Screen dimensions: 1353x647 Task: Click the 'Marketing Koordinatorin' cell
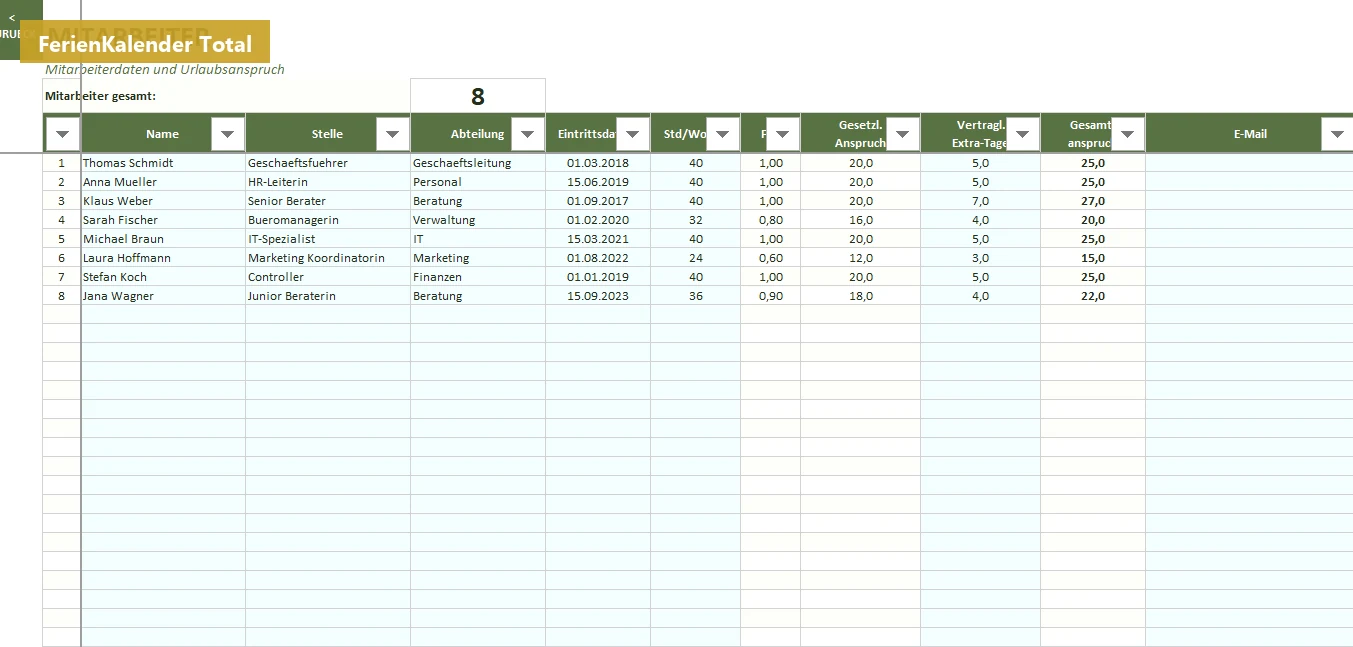328,258
